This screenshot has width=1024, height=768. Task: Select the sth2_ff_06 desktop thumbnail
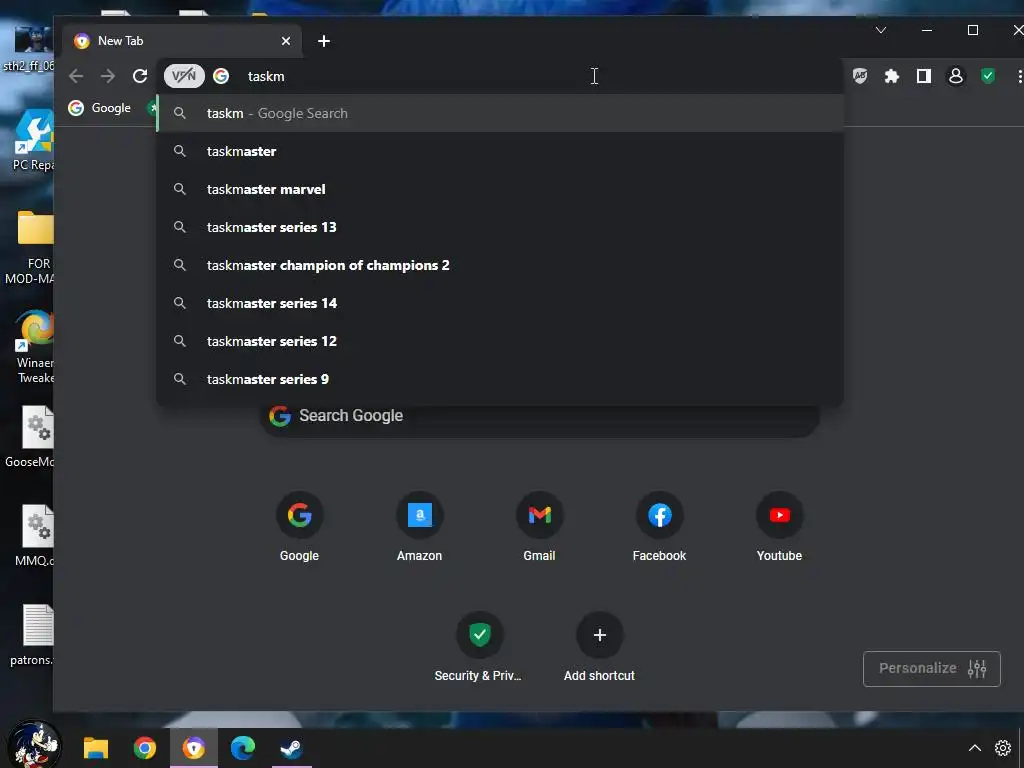(x=30, y=49)
